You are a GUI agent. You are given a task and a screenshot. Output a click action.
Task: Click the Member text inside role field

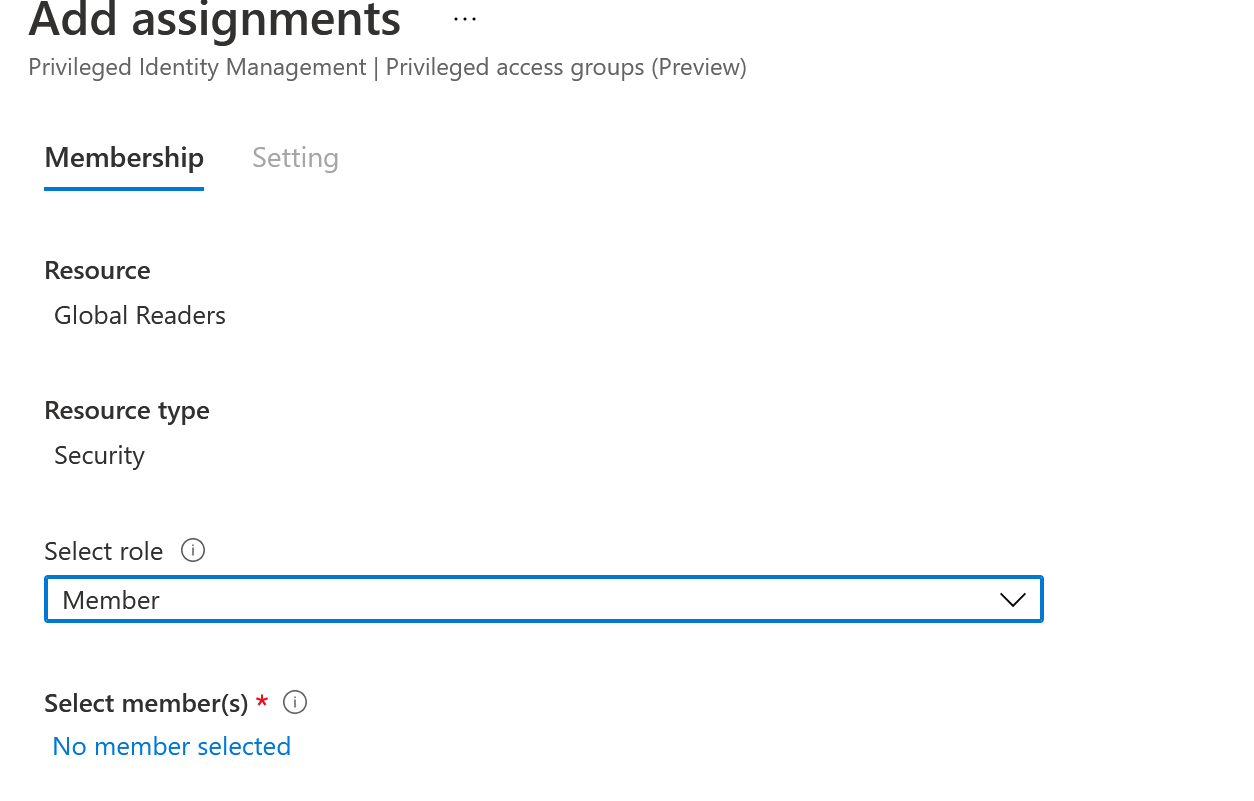coord(111,600)
